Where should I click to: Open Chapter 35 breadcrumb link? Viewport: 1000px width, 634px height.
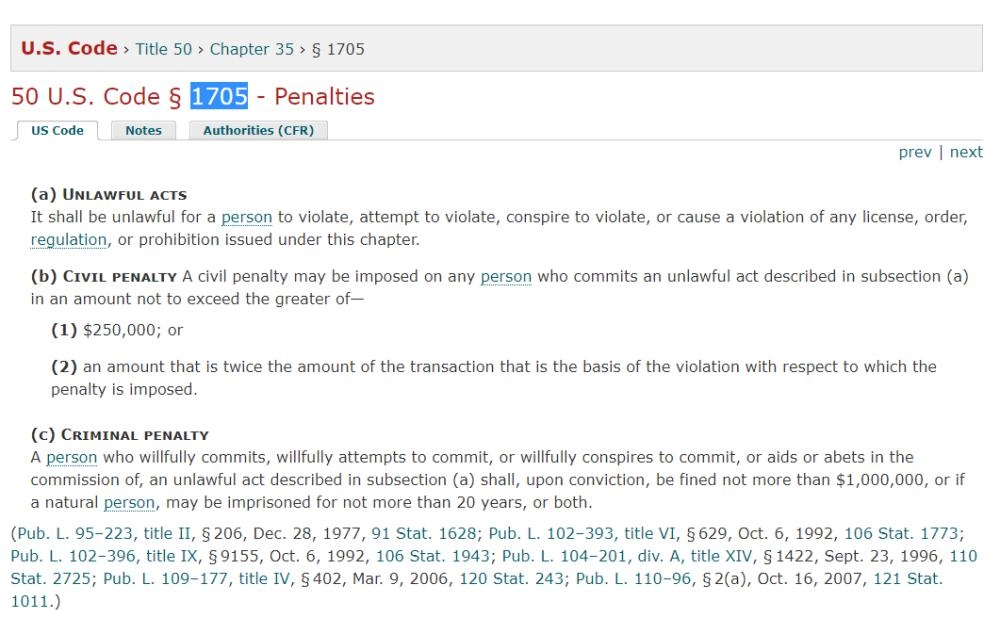click(252, 49)
